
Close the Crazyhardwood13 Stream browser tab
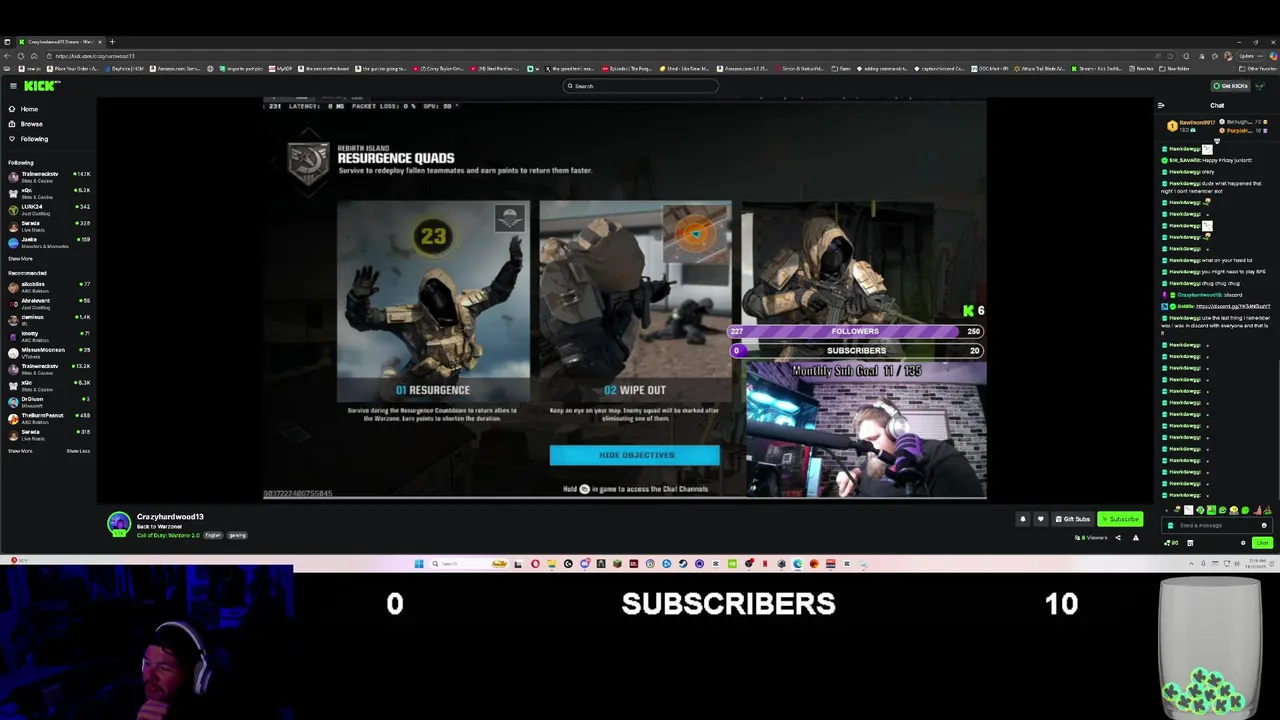click(x=100, y=42)
